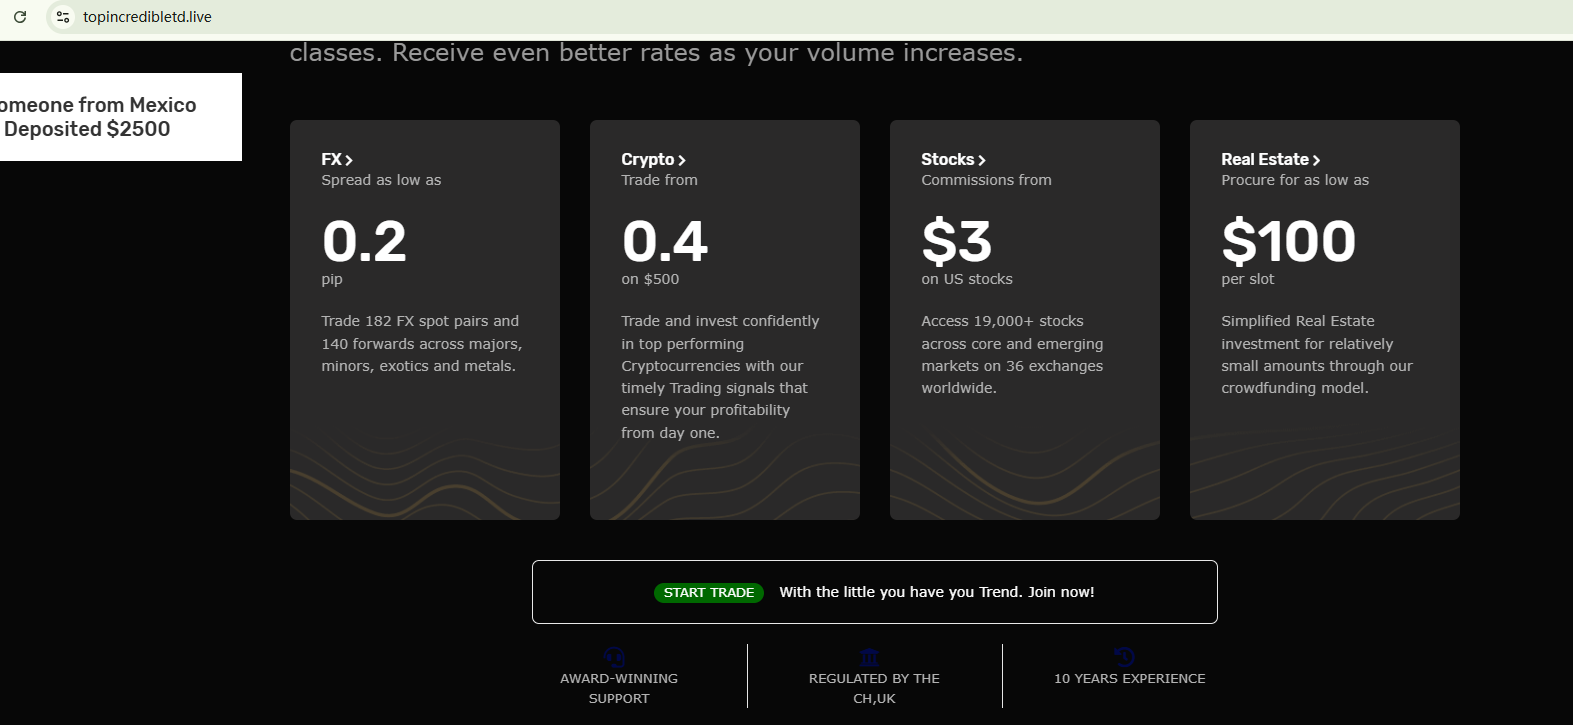Click the 'Join now!' banner text
This screenshot has height=725, width=1573.
[1061, 592]
